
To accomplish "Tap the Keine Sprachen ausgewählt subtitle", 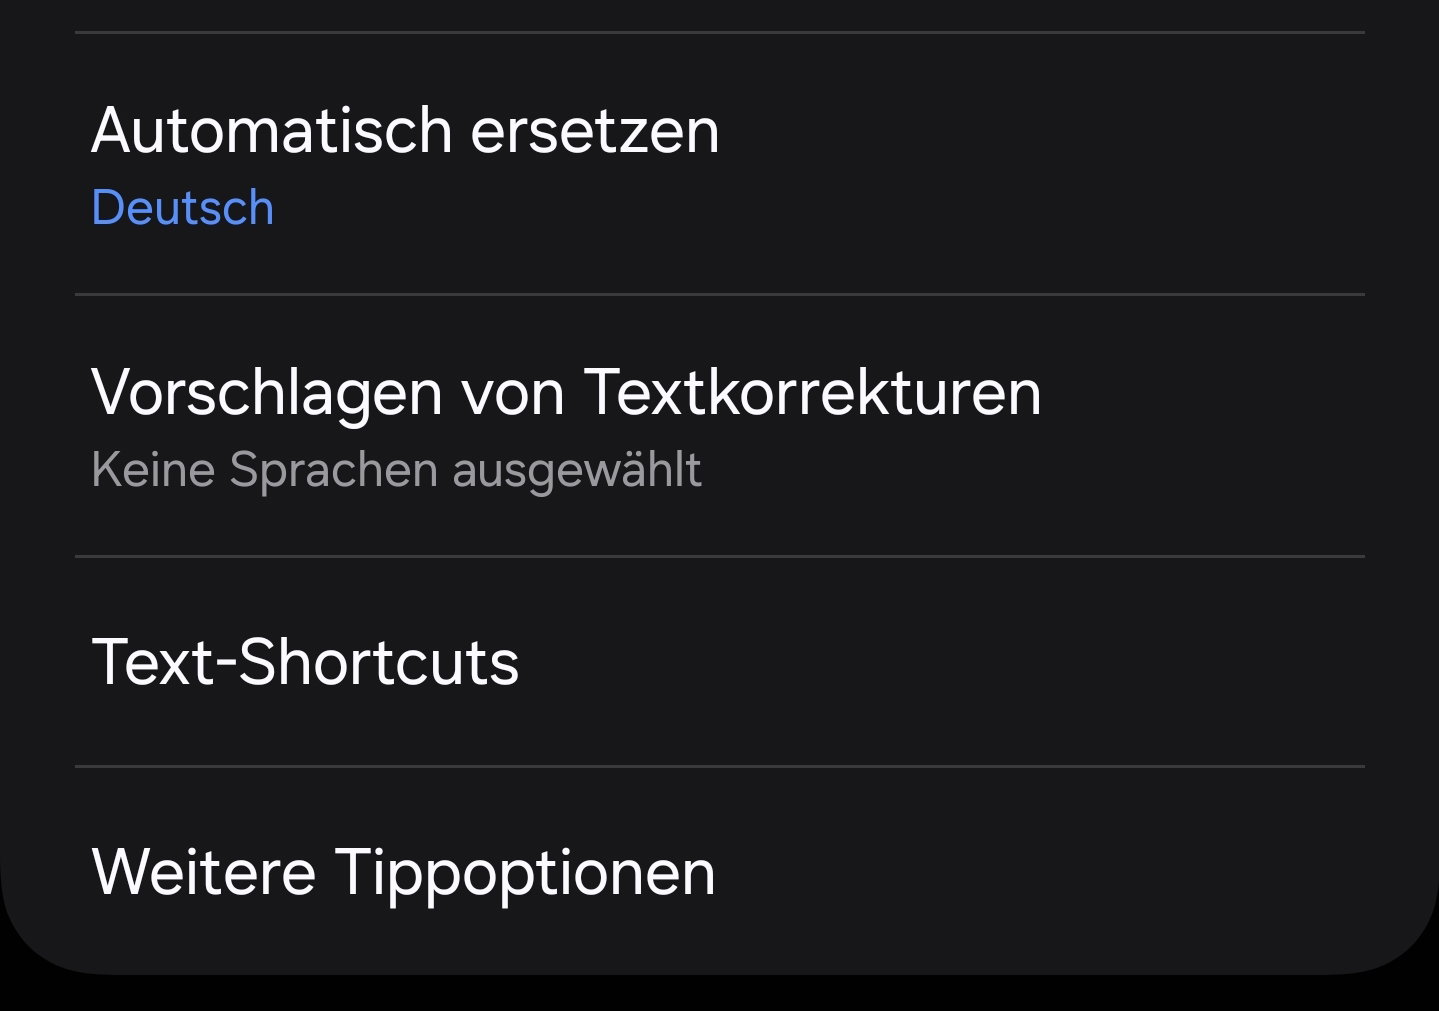I will point(396,470).
